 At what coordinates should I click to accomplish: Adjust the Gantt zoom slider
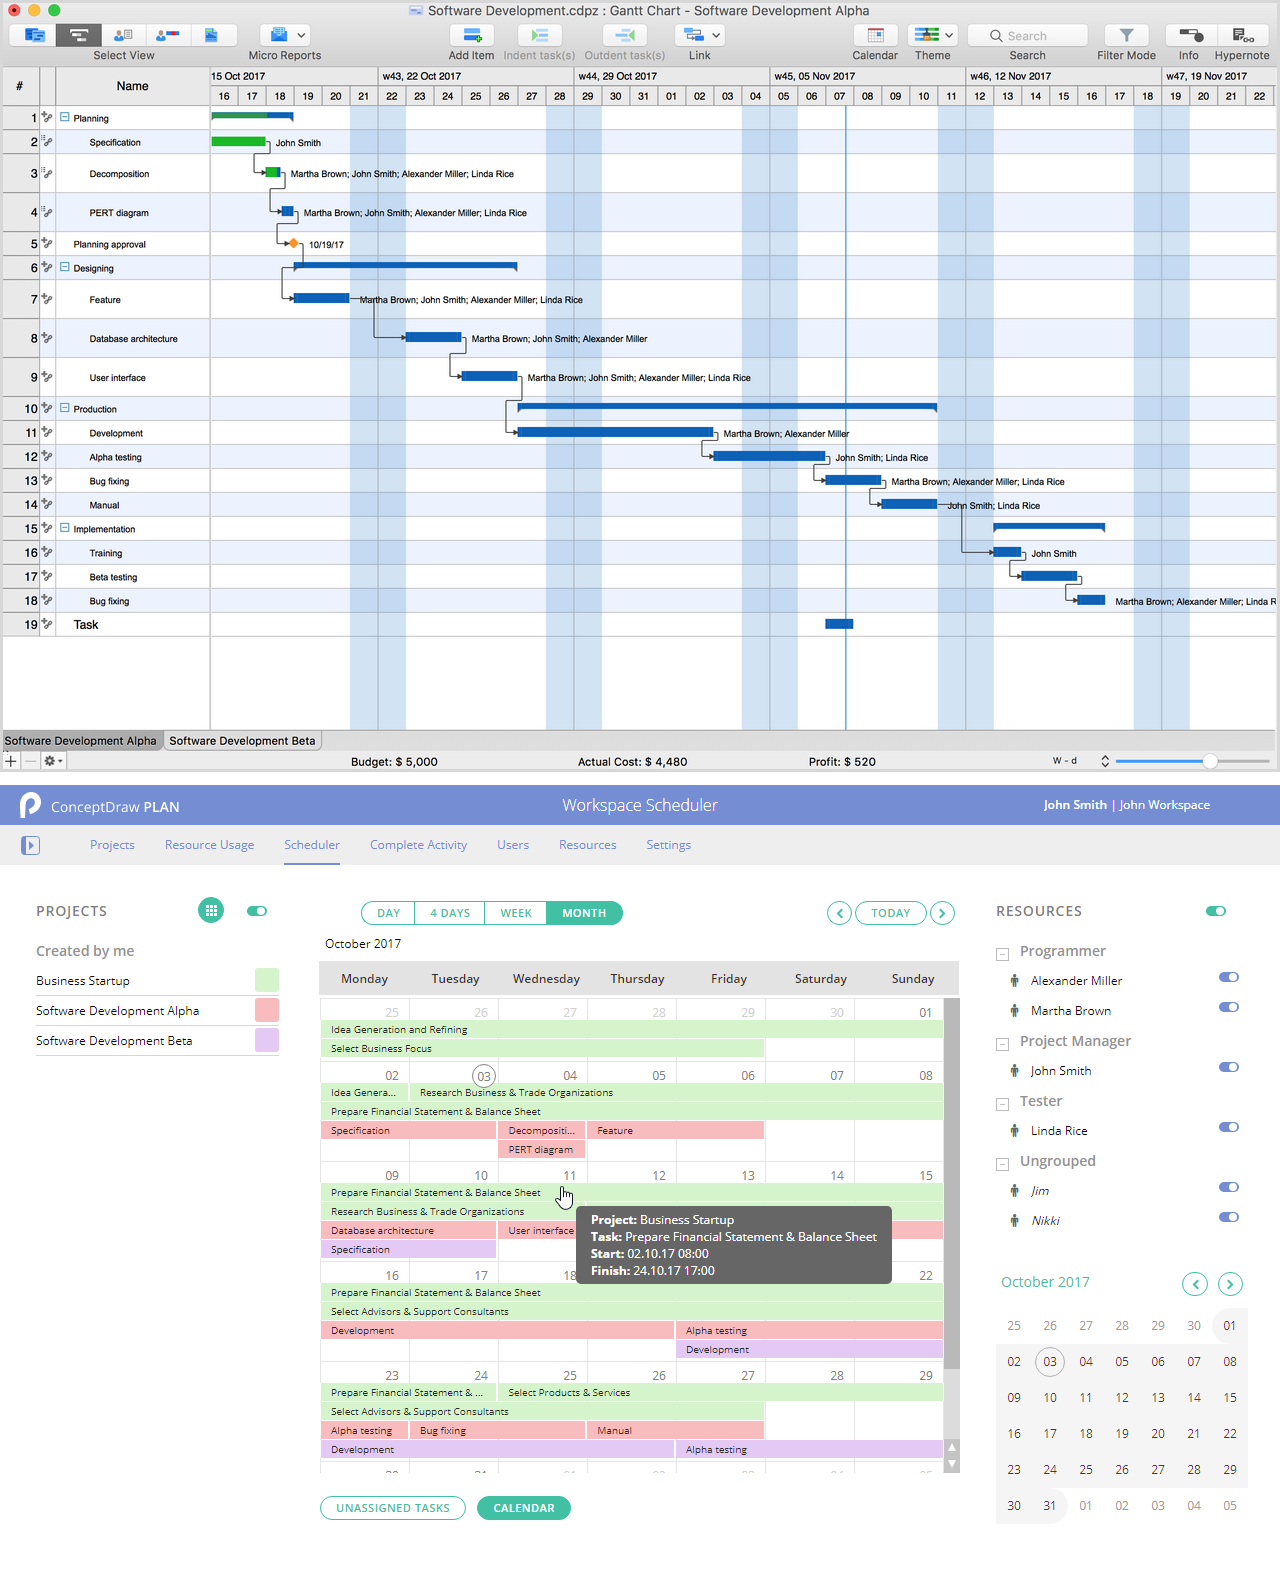pos(1210,761)
